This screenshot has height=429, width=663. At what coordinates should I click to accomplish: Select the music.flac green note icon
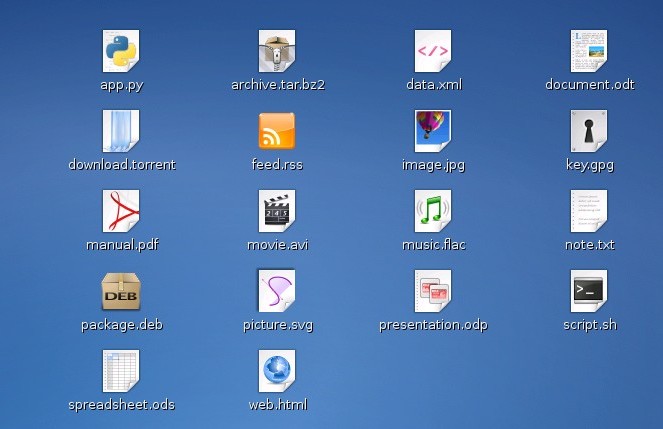(433, 210)
